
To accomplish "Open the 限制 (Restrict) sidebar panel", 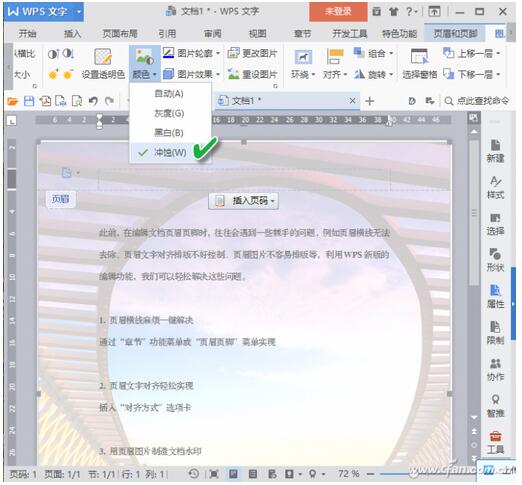I will (x=495, y=333).
